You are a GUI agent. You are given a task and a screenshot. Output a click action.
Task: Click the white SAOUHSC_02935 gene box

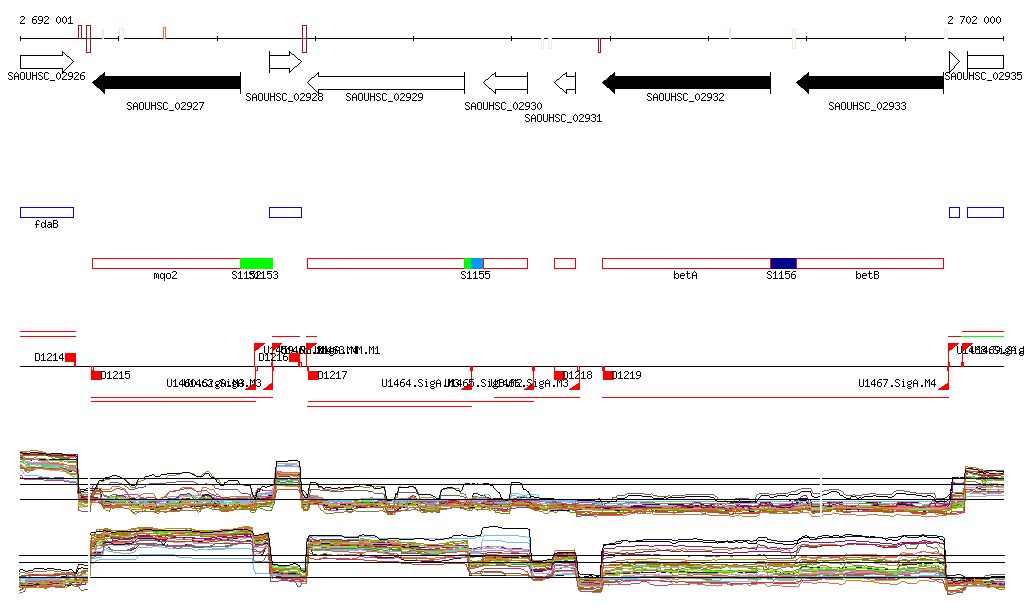985,62
